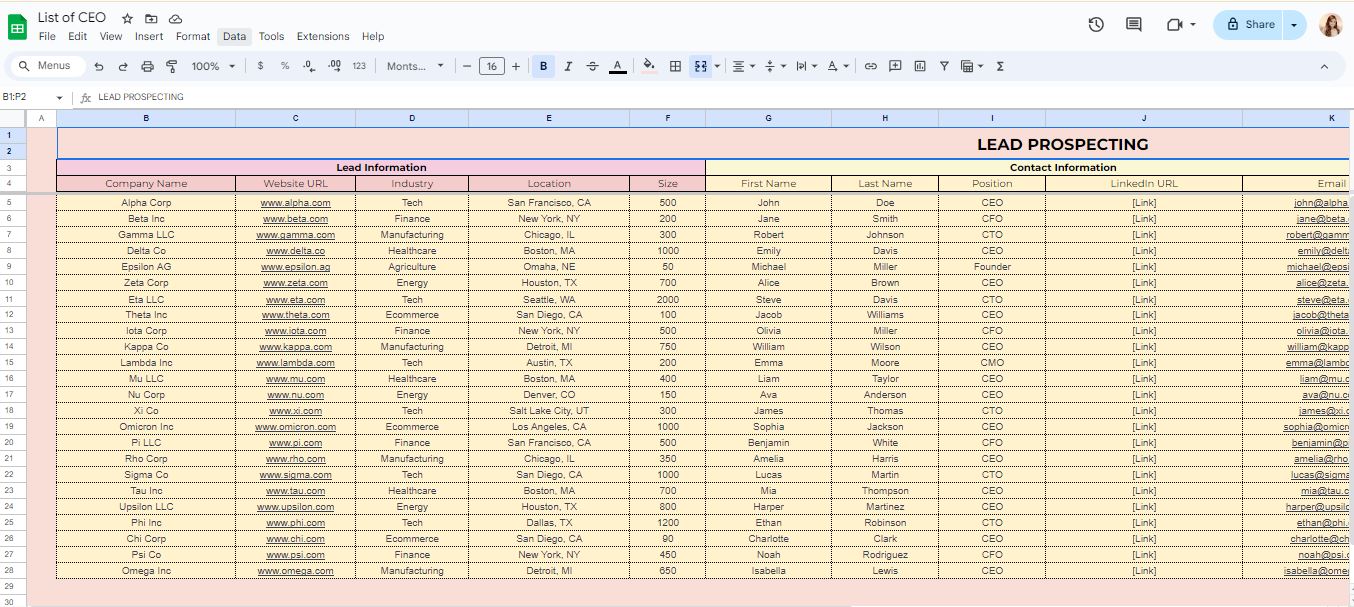Image resolution: width=1354 pixels, height=607 pixels.
Task: Open the Share options dropdown arrow
Action: click(x=1295, y=24)
